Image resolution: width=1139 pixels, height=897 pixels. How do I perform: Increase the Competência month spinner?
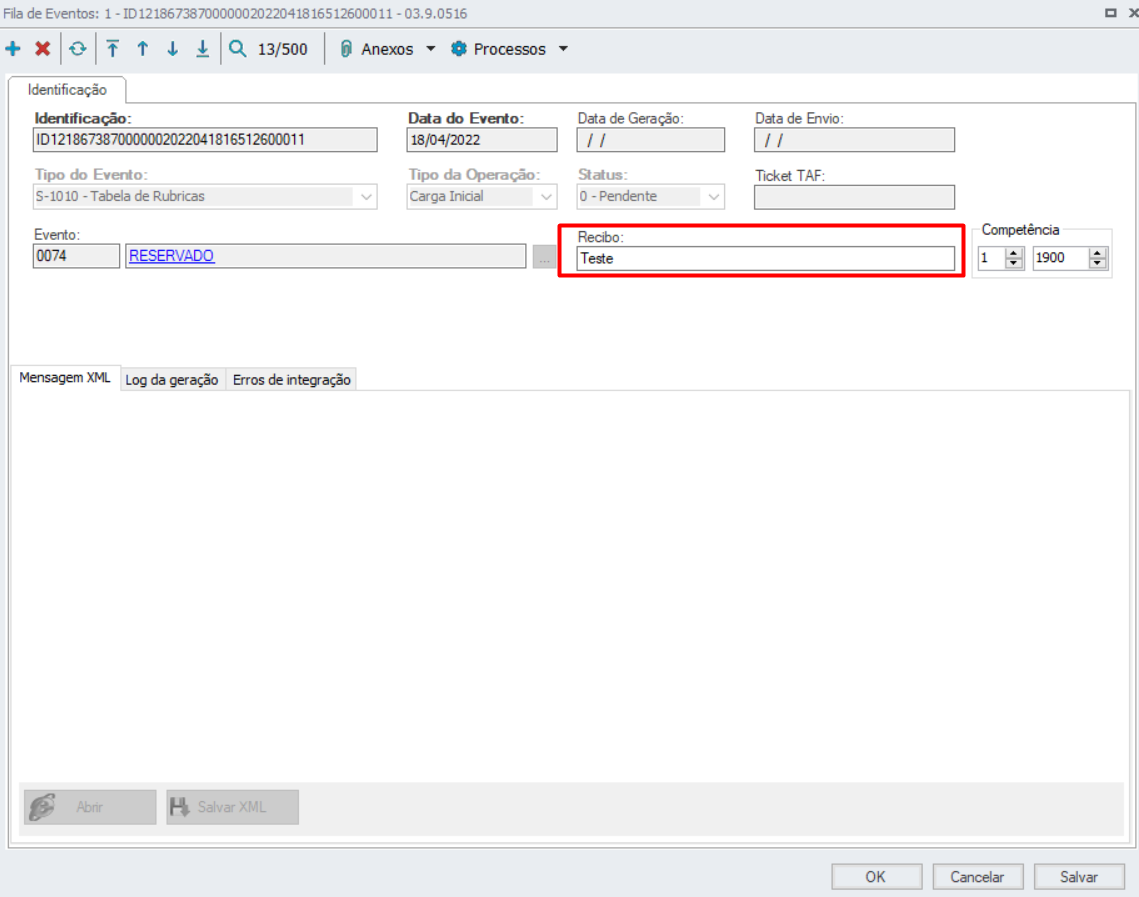coord(1013,253)
